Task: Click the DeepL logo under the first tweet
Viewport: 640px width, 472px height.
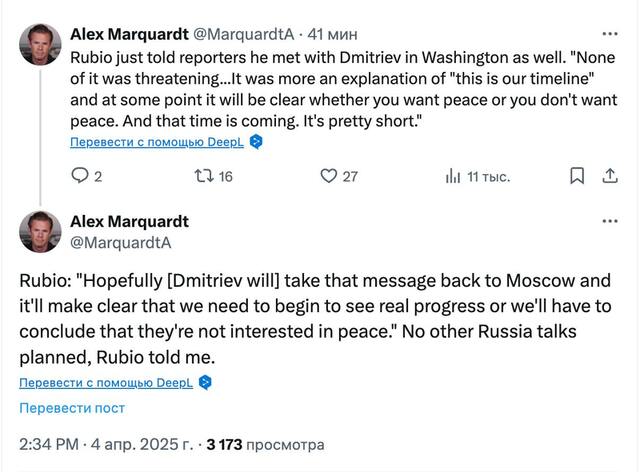Action: [256, 142]
